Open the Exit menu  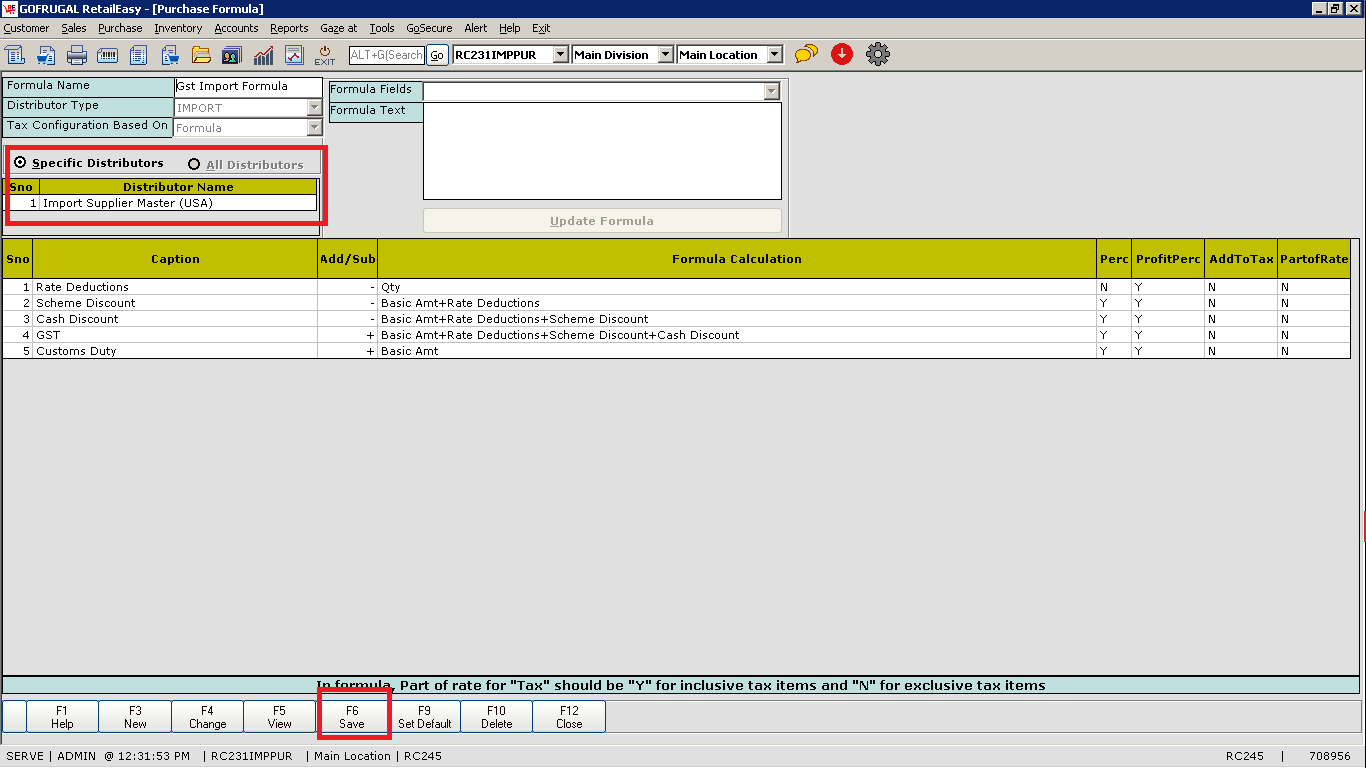541,28
